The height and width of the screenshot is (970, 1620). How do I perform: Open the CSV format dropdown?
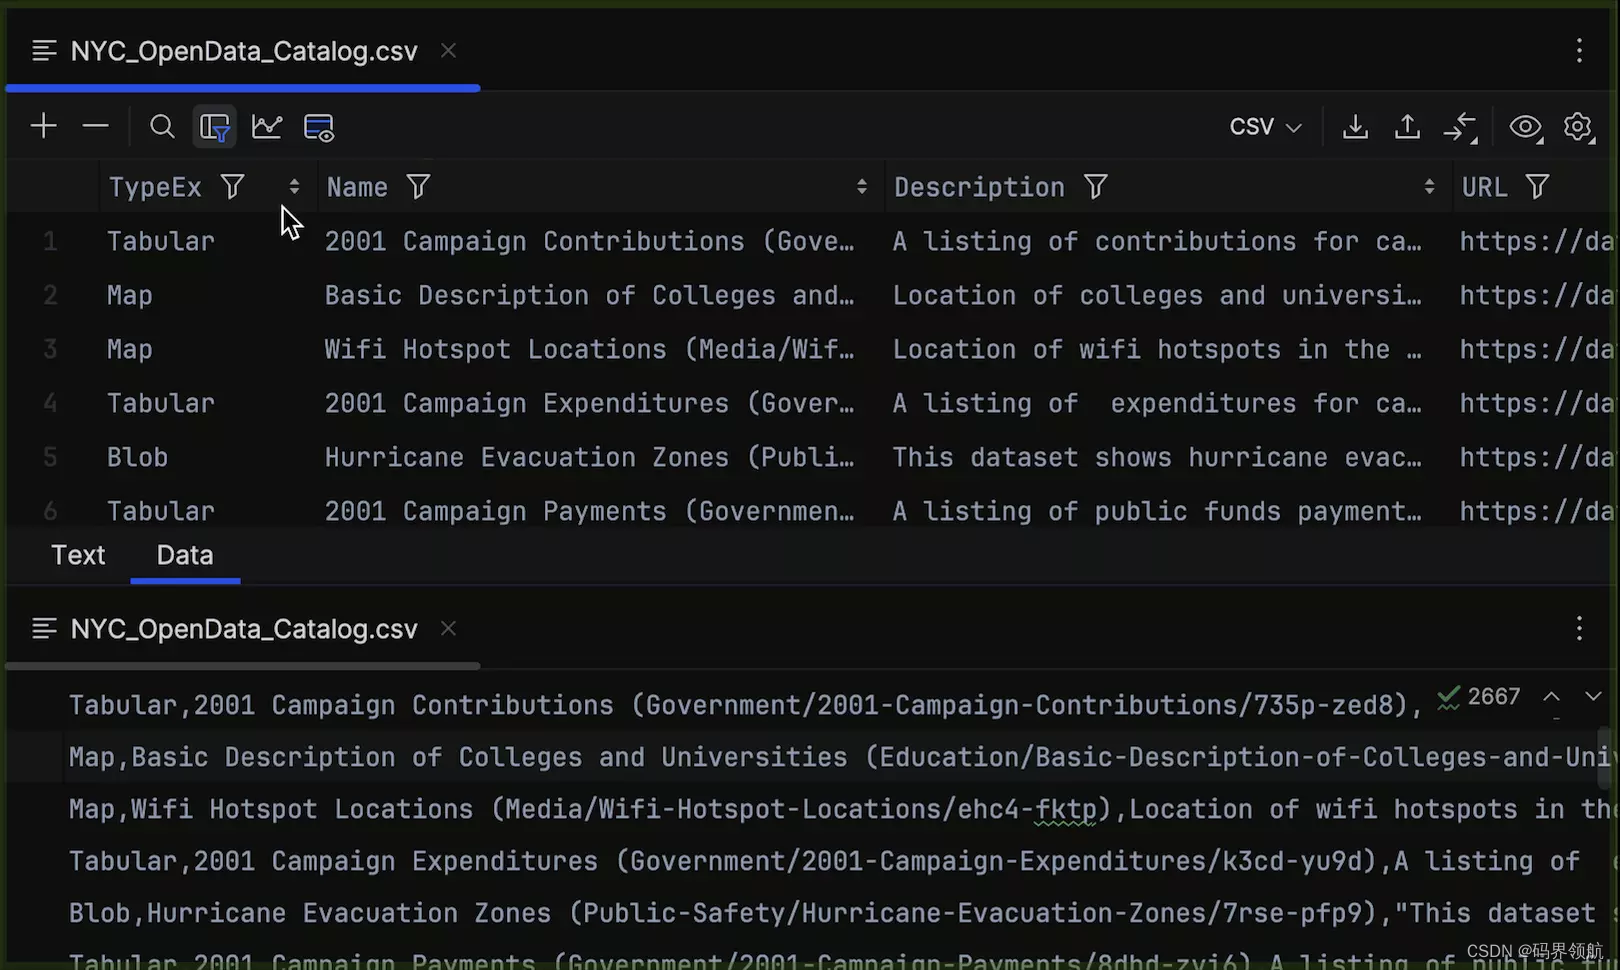[1265, 127]
